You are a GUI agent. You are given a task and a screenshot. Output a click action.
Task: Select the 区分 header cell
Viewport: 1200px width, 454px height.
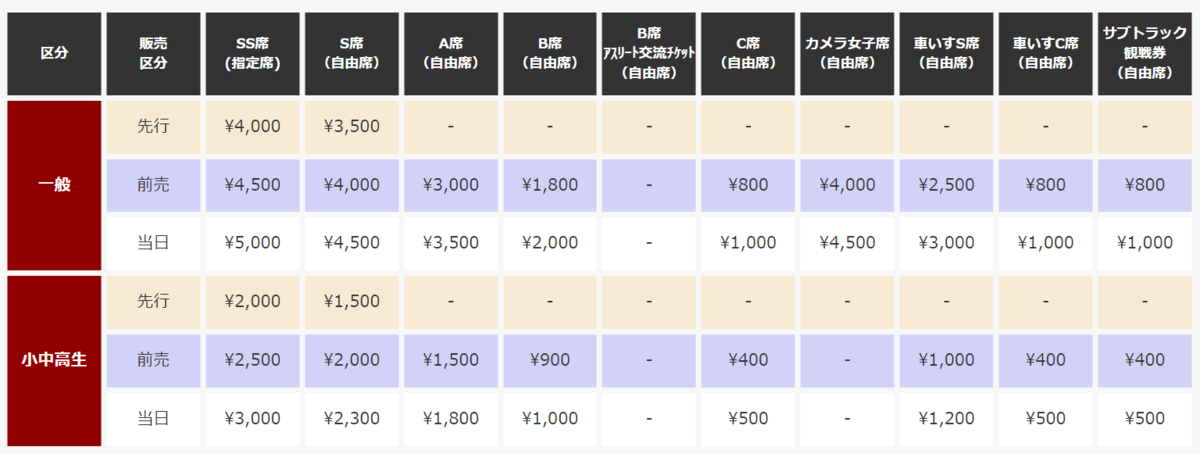pyautogui.click(x=54, y=53)
